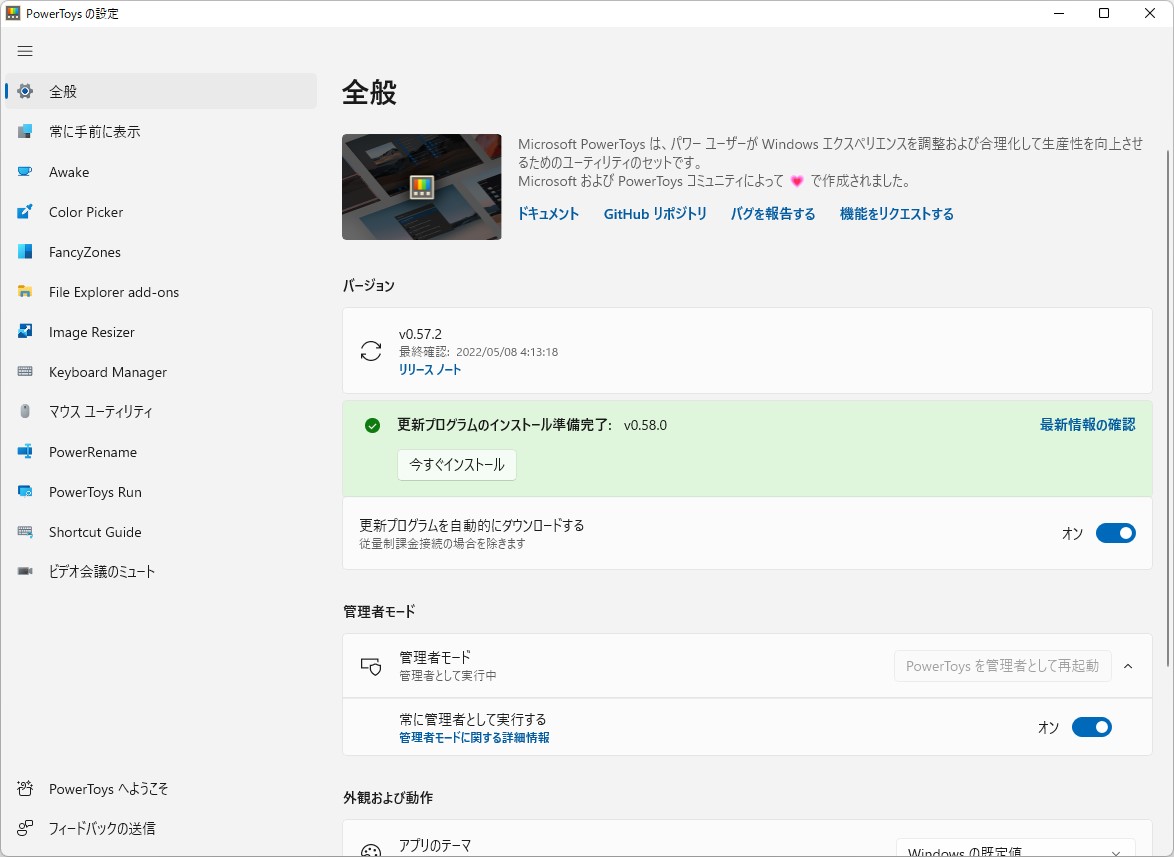The height and width of the screenshot is (857, 1174).
Task: Select Shortcut Guide in the sidebar
Action: point(161,531)
